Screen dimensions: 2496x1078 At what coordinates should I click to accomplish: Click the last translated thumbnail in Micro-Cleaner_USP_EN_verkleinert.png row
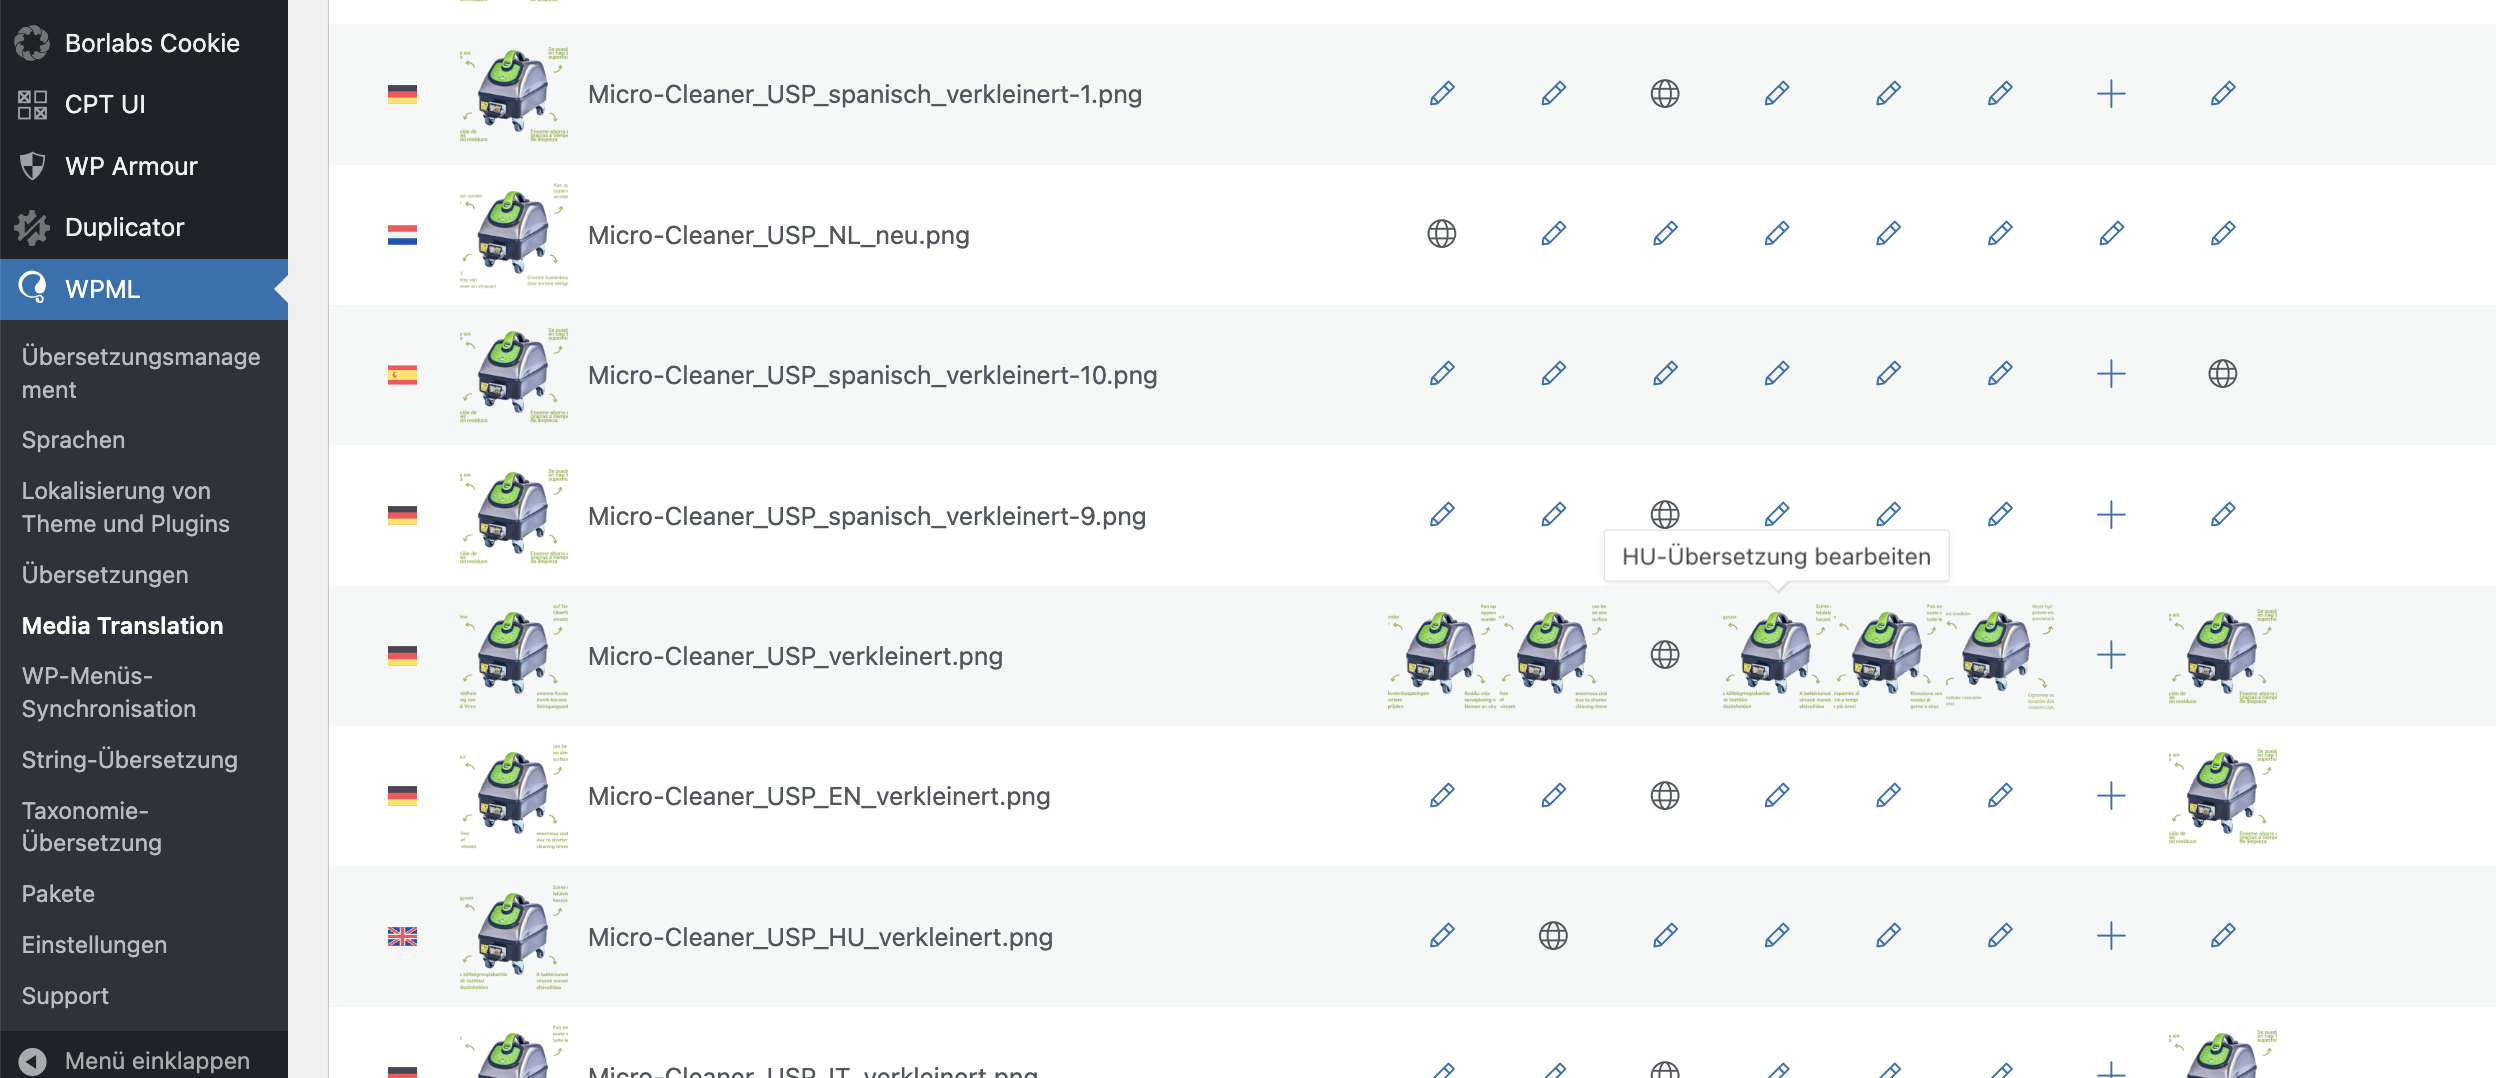[2222, 796]
